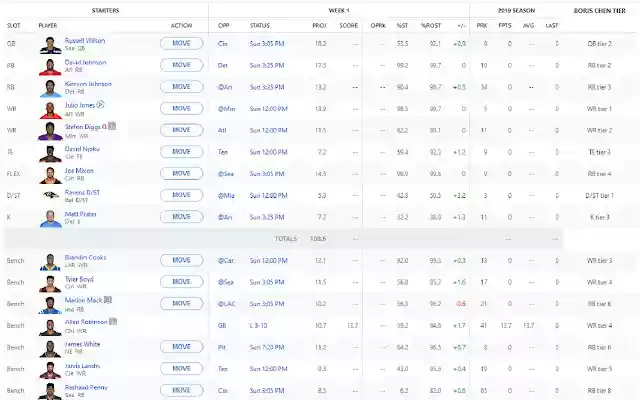The image size is (640, 400).
Task: Click MOVE for Jarvis Landry
Action: (x=182, y=368)
